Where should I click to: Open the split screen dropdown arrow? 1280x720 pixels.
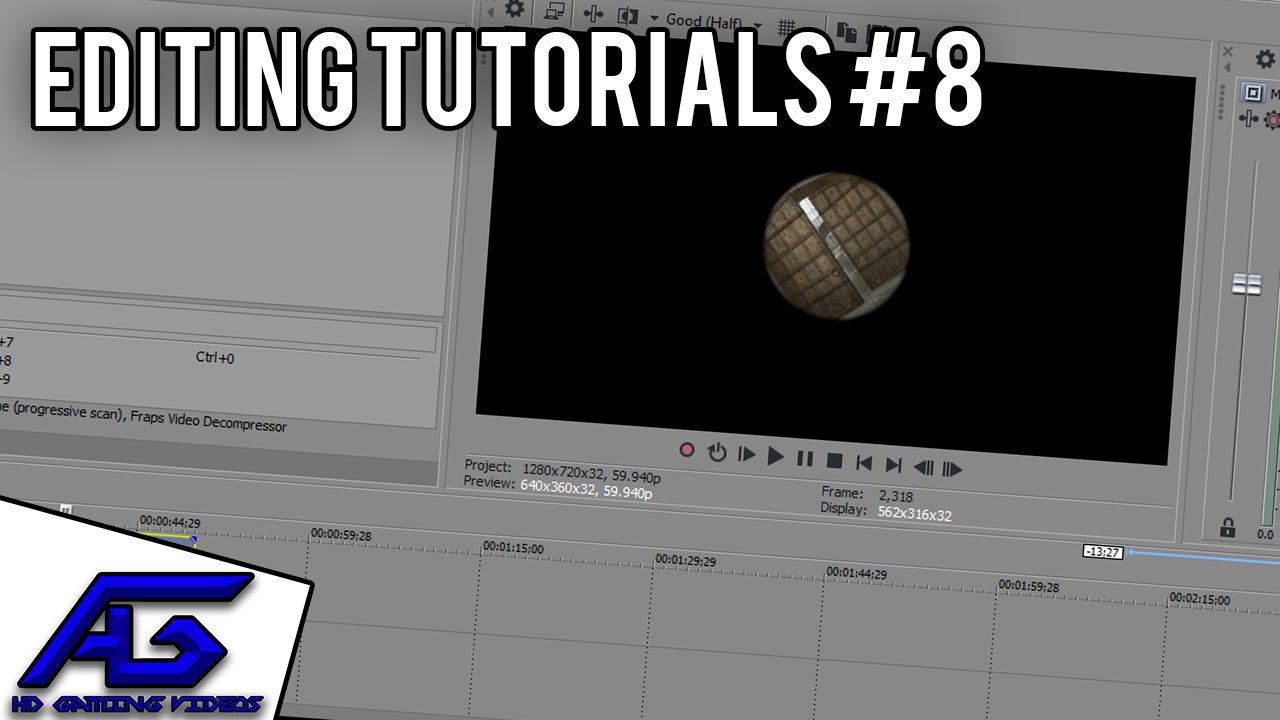point(654,19)
